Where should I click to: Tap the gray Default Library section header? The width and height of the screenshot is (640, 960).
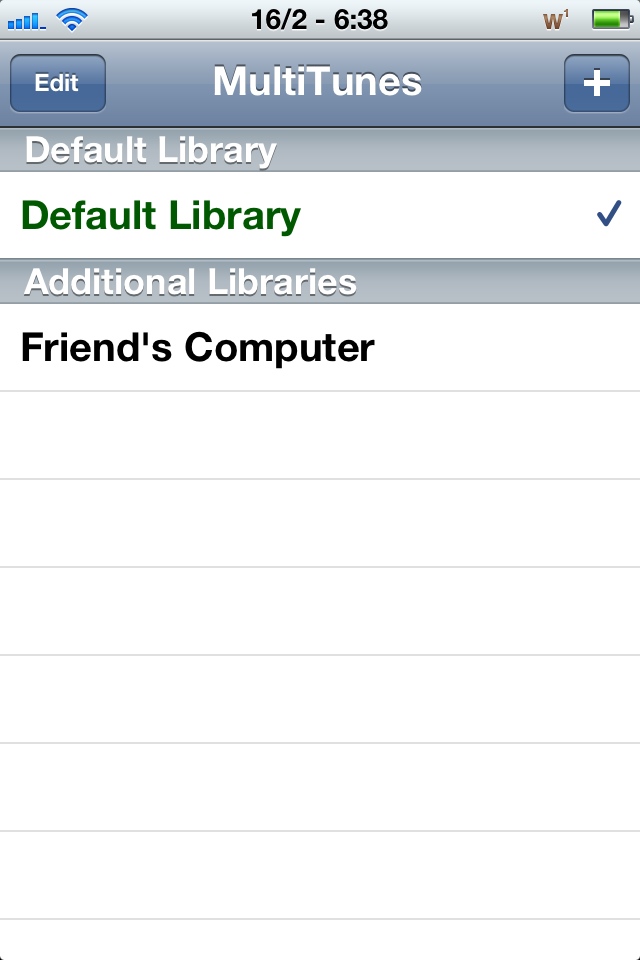[320, 150]
